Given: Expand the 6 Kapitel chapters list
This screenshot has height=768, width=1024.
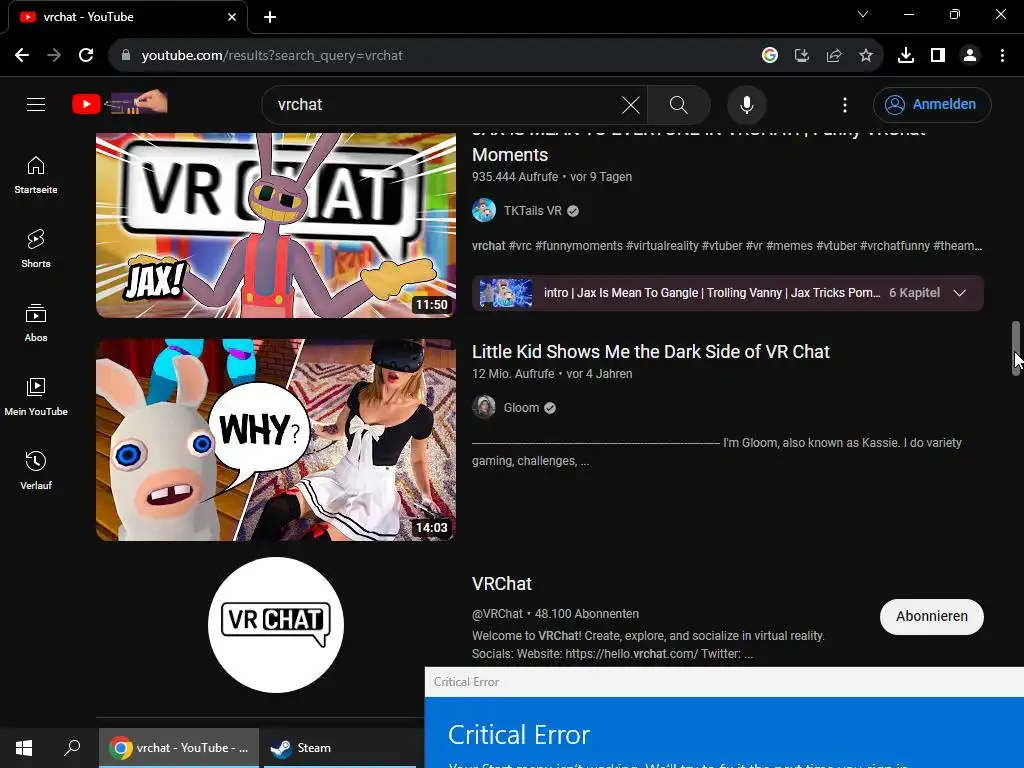Looking at the screenshot, I should pos(959,293).
